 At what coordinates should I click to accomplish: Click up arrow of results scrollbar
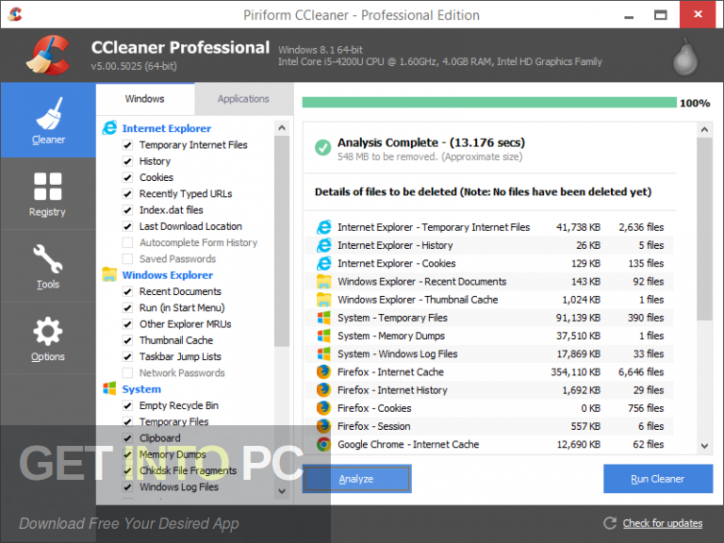point(704,130)
